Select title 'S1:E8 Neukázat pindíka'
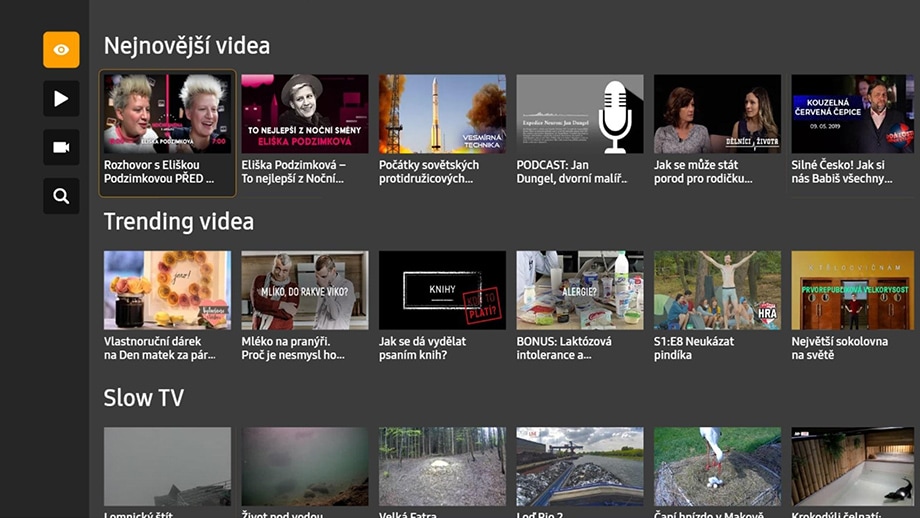The height and width of the screenshot is (518, 920). pyautogui.click(x=694, y=348)
